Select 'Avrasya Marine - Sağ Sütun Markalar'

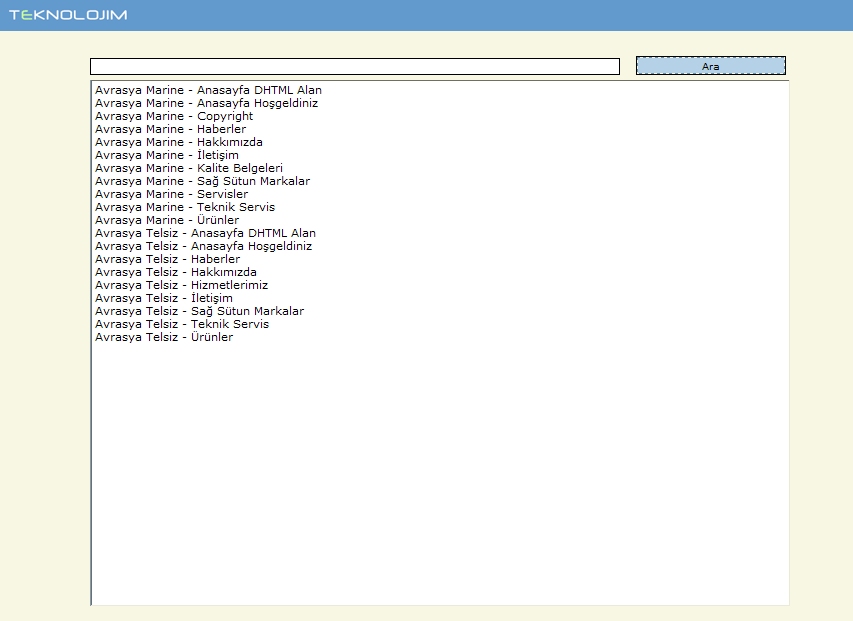[x=202, y=182]
